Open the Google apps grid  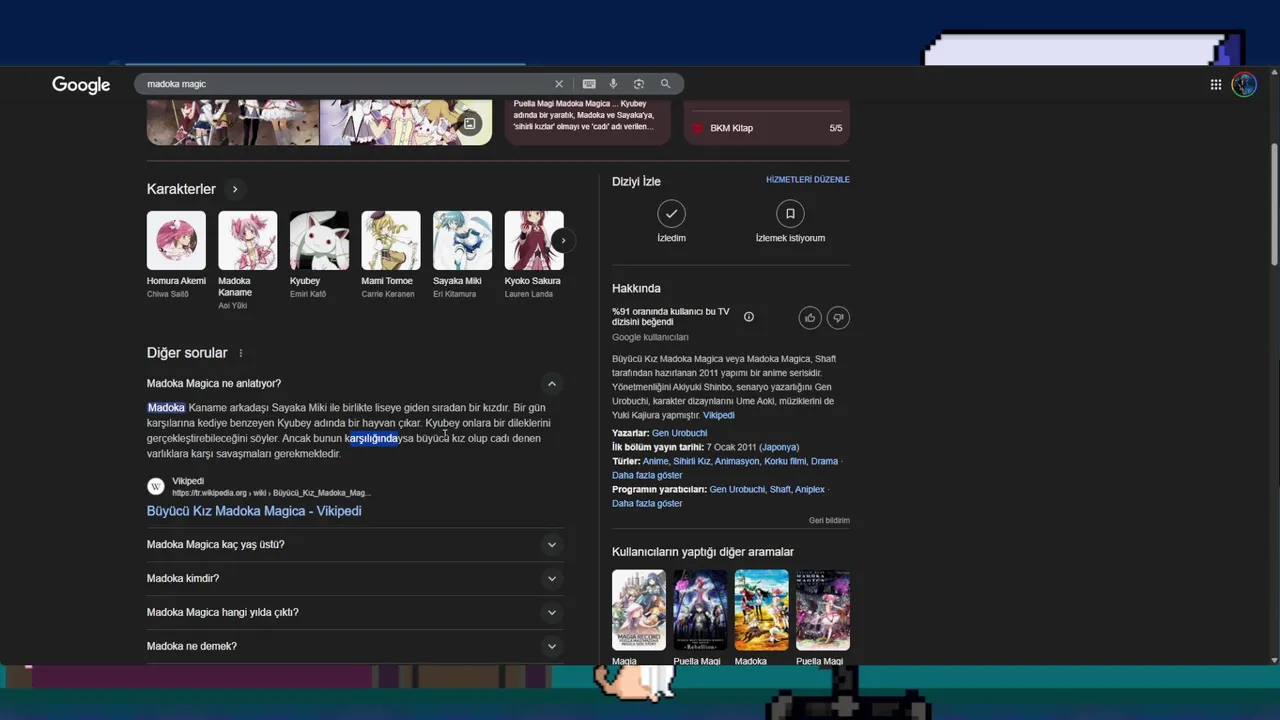1216,85
